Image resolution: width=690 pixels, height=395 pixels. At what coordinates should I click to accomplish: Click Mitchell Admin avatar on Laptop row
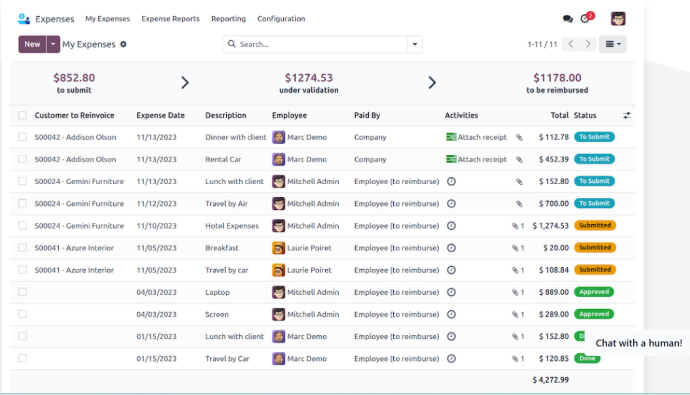tap(278, 292)
